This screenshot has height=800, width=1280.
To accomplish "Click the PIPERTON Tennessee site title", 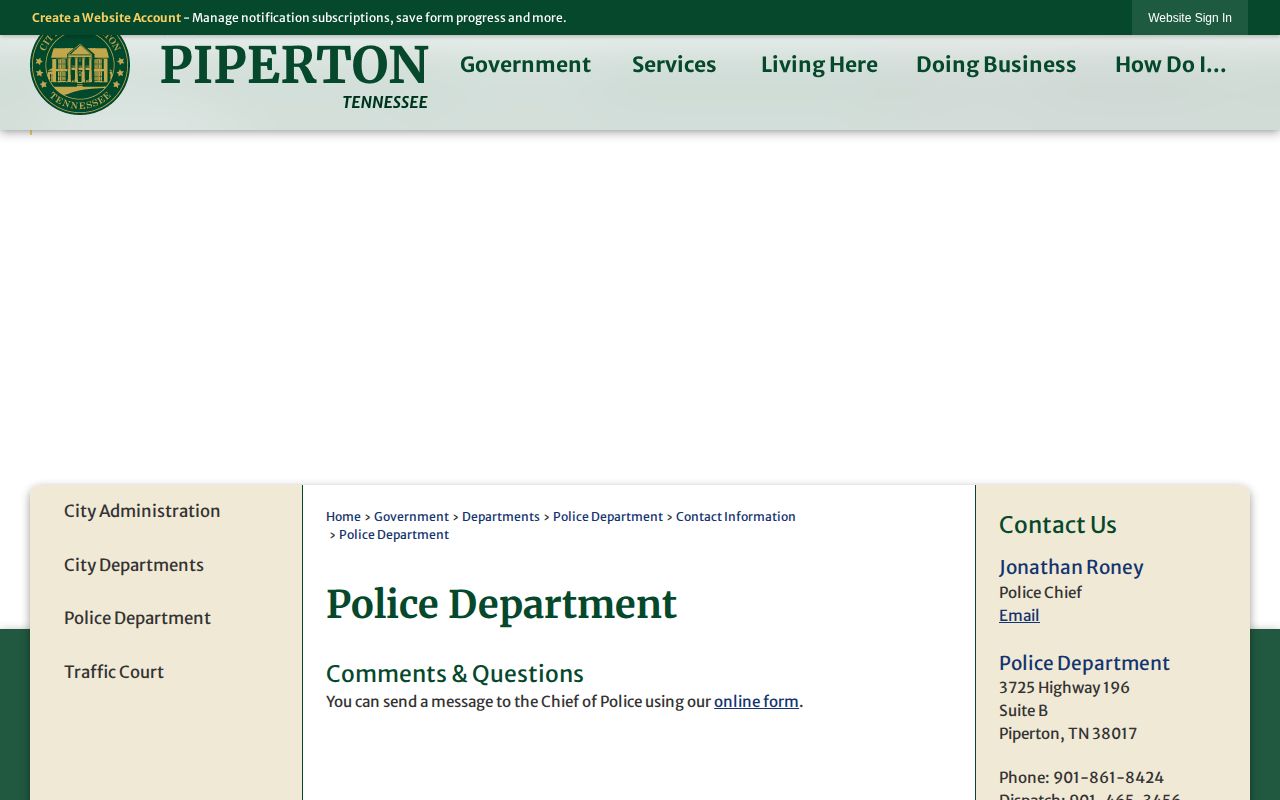I will (294, 76).
